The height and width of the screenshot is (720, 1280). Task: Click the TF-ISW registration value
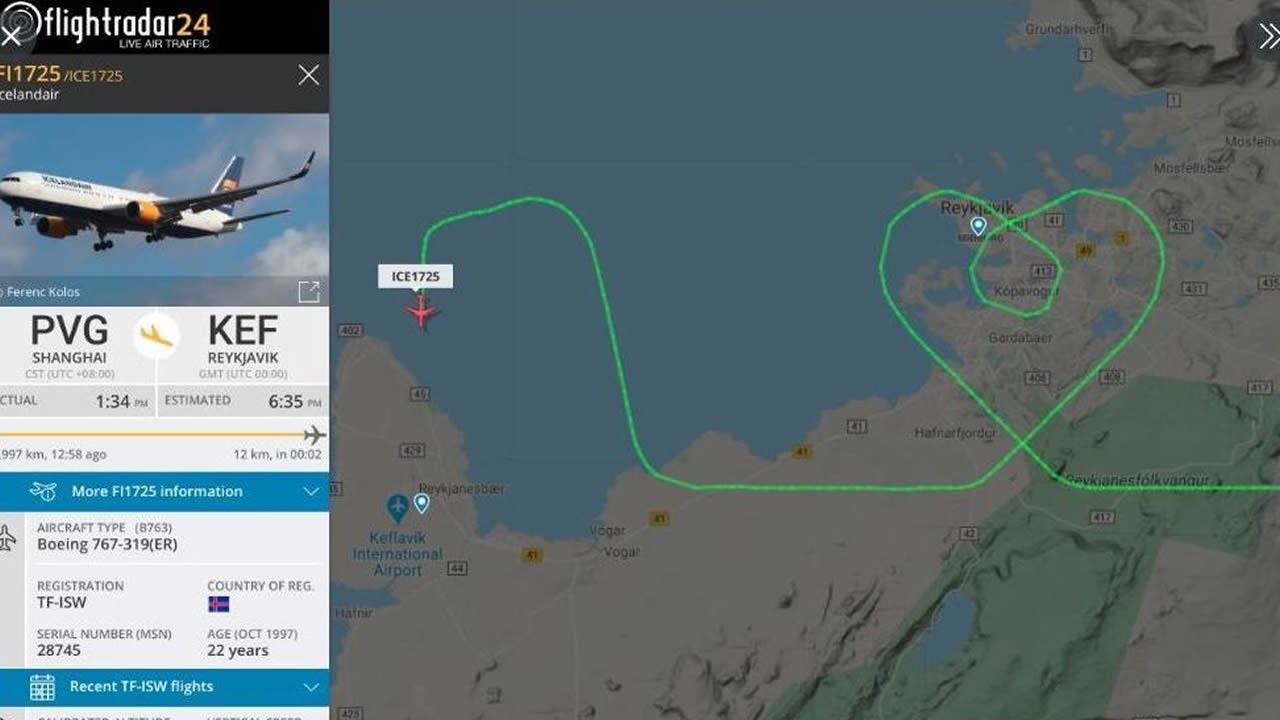pyautogui.click(x=62, y=603)
